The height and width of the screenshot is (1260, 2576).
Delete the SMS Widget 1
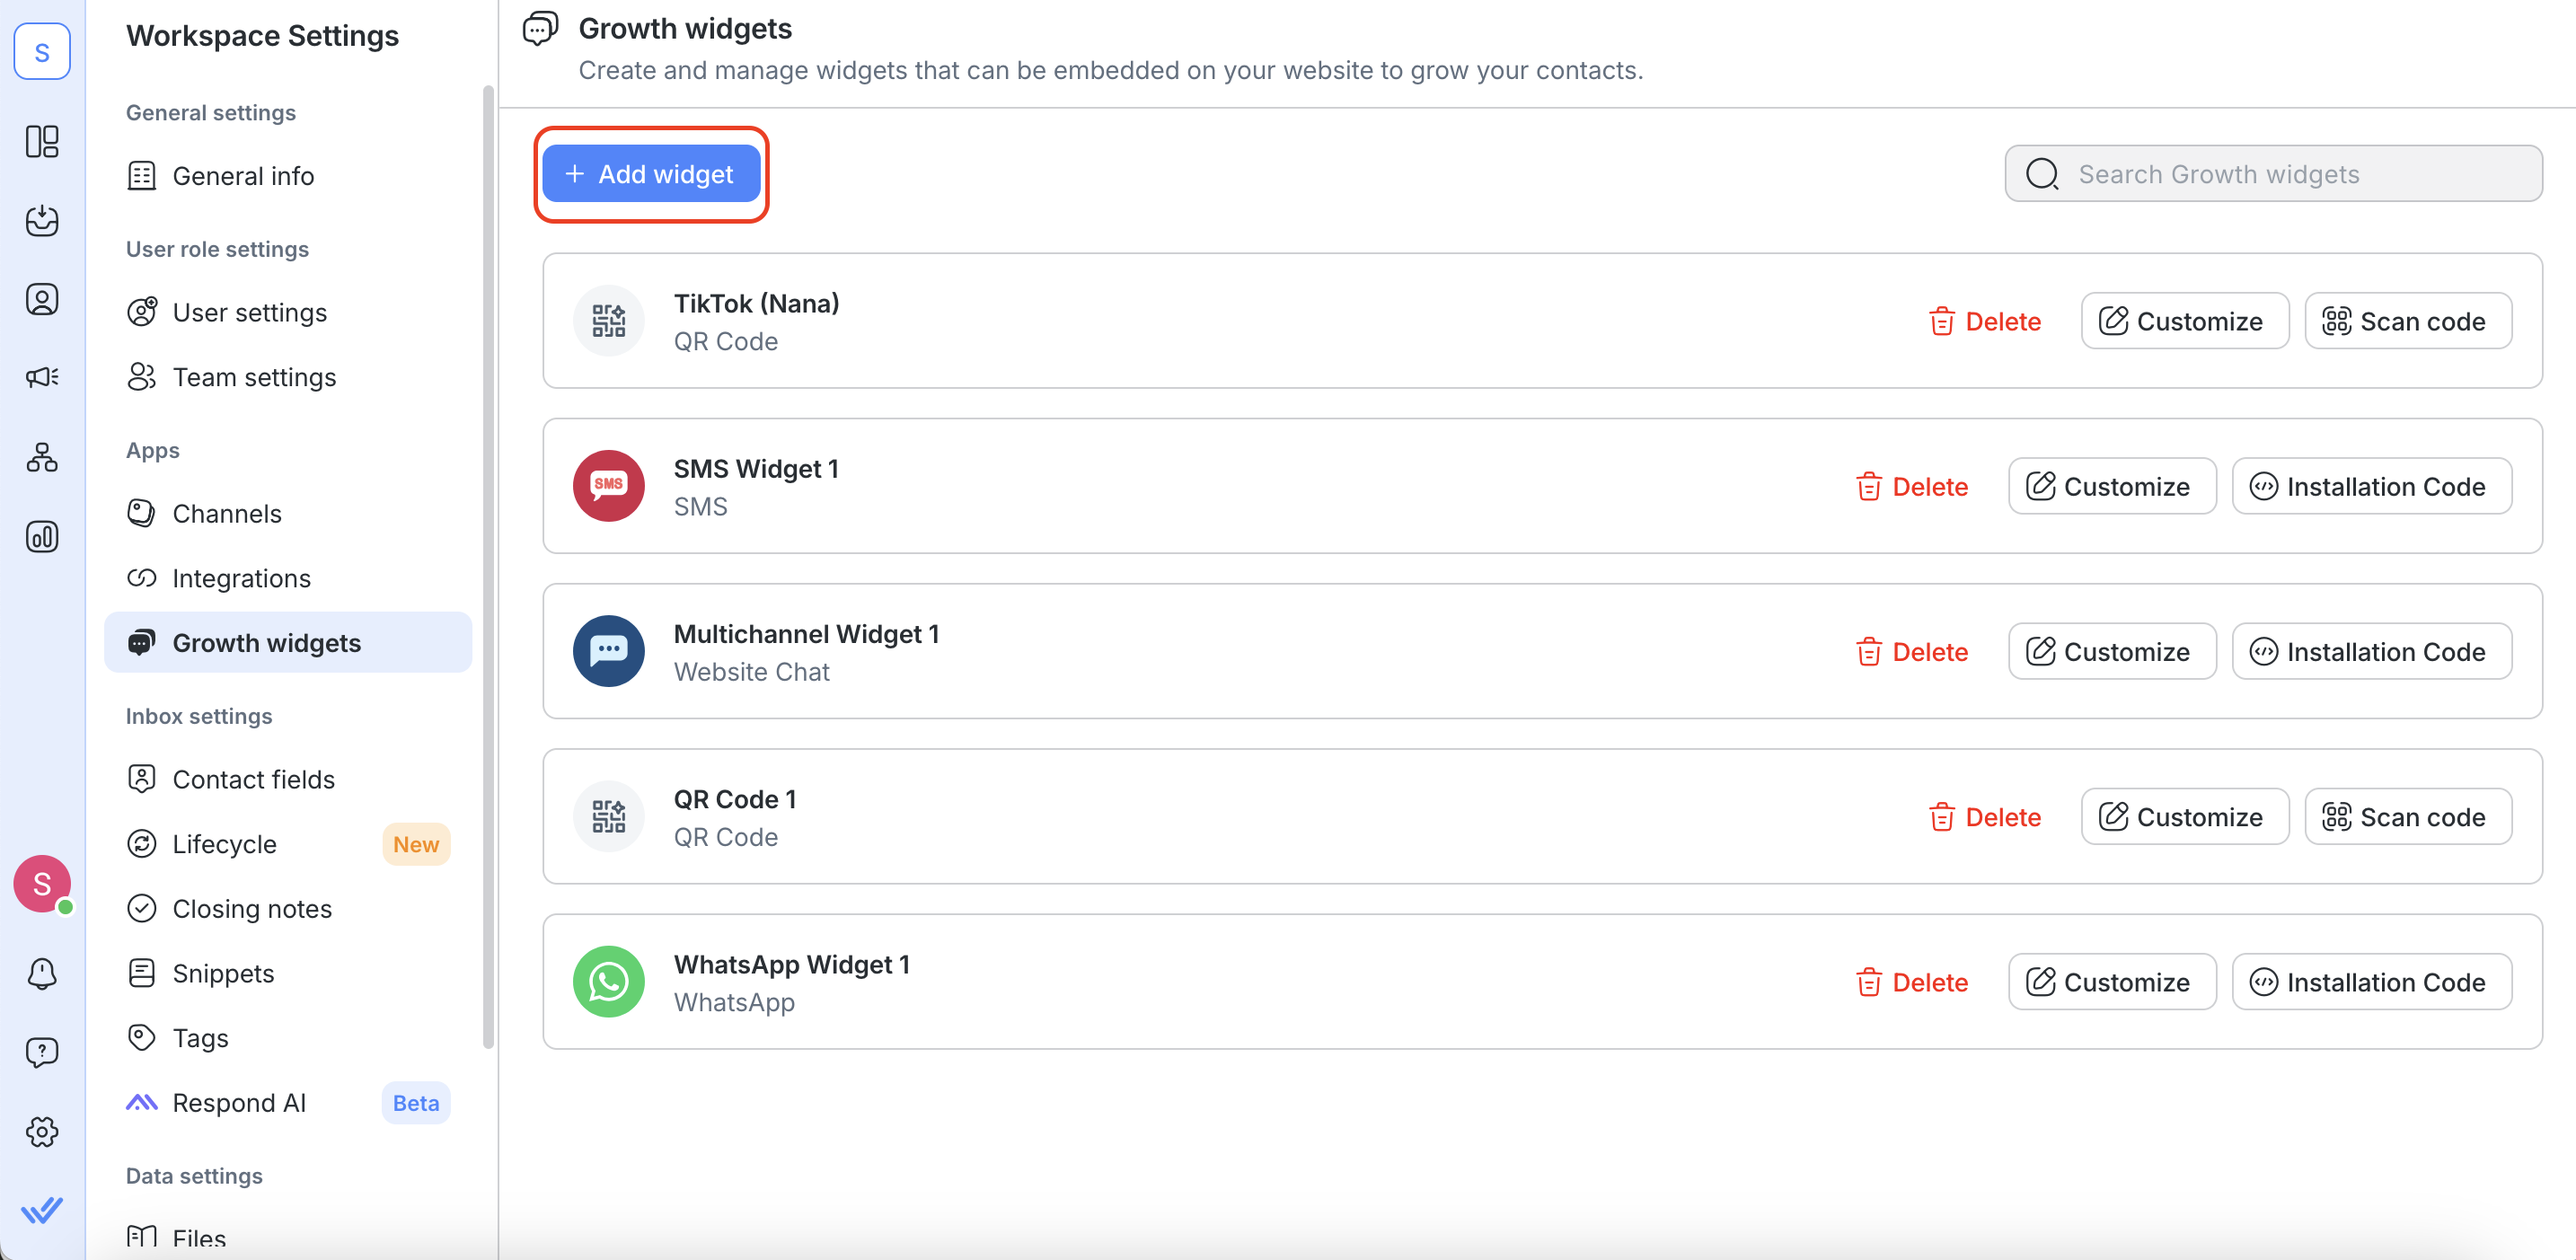[1912, 487]
